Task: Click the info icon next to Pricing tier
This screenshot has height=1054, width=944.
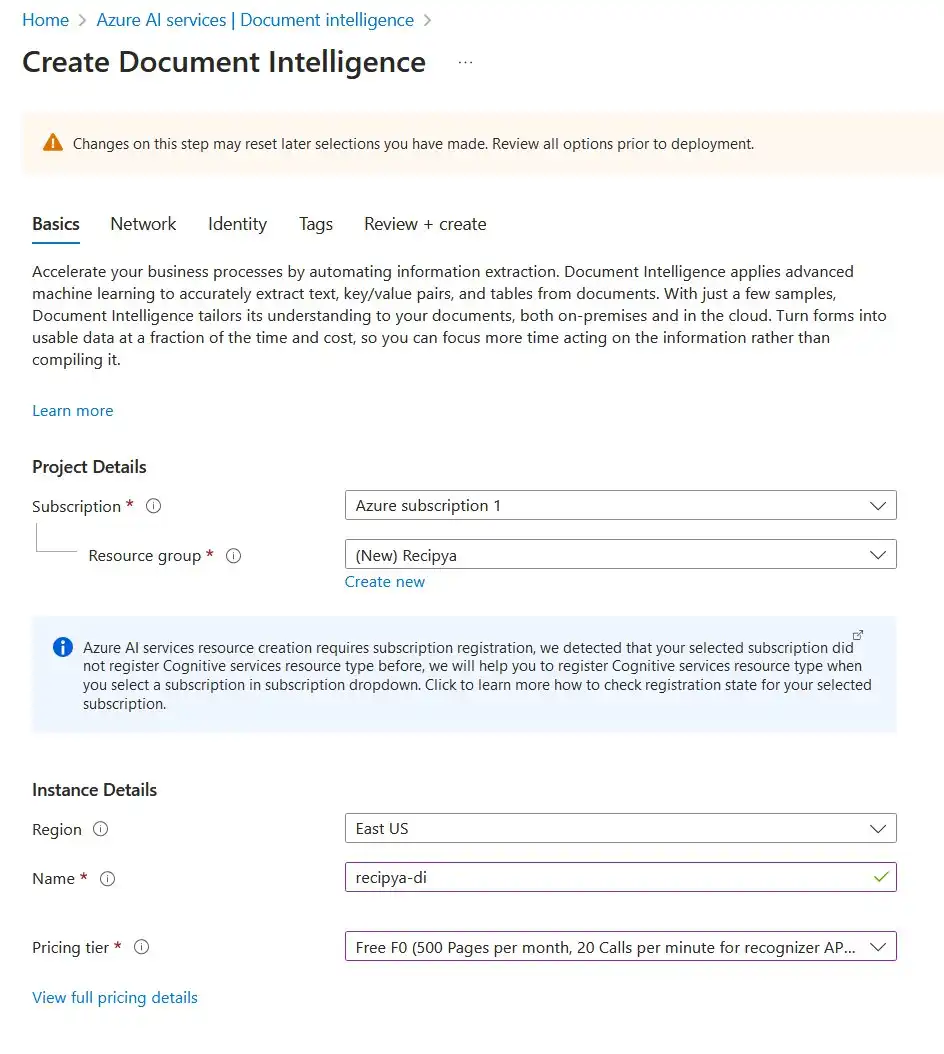Action: click(x=142, y=947)
